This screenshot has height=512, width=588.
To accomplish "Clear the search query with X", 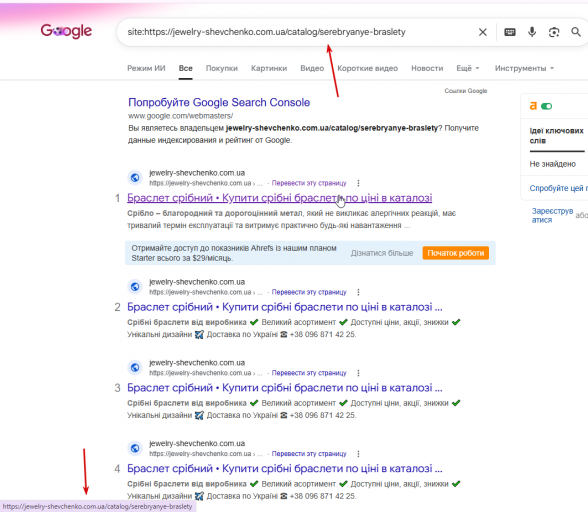I will click(x=483, y=32).
